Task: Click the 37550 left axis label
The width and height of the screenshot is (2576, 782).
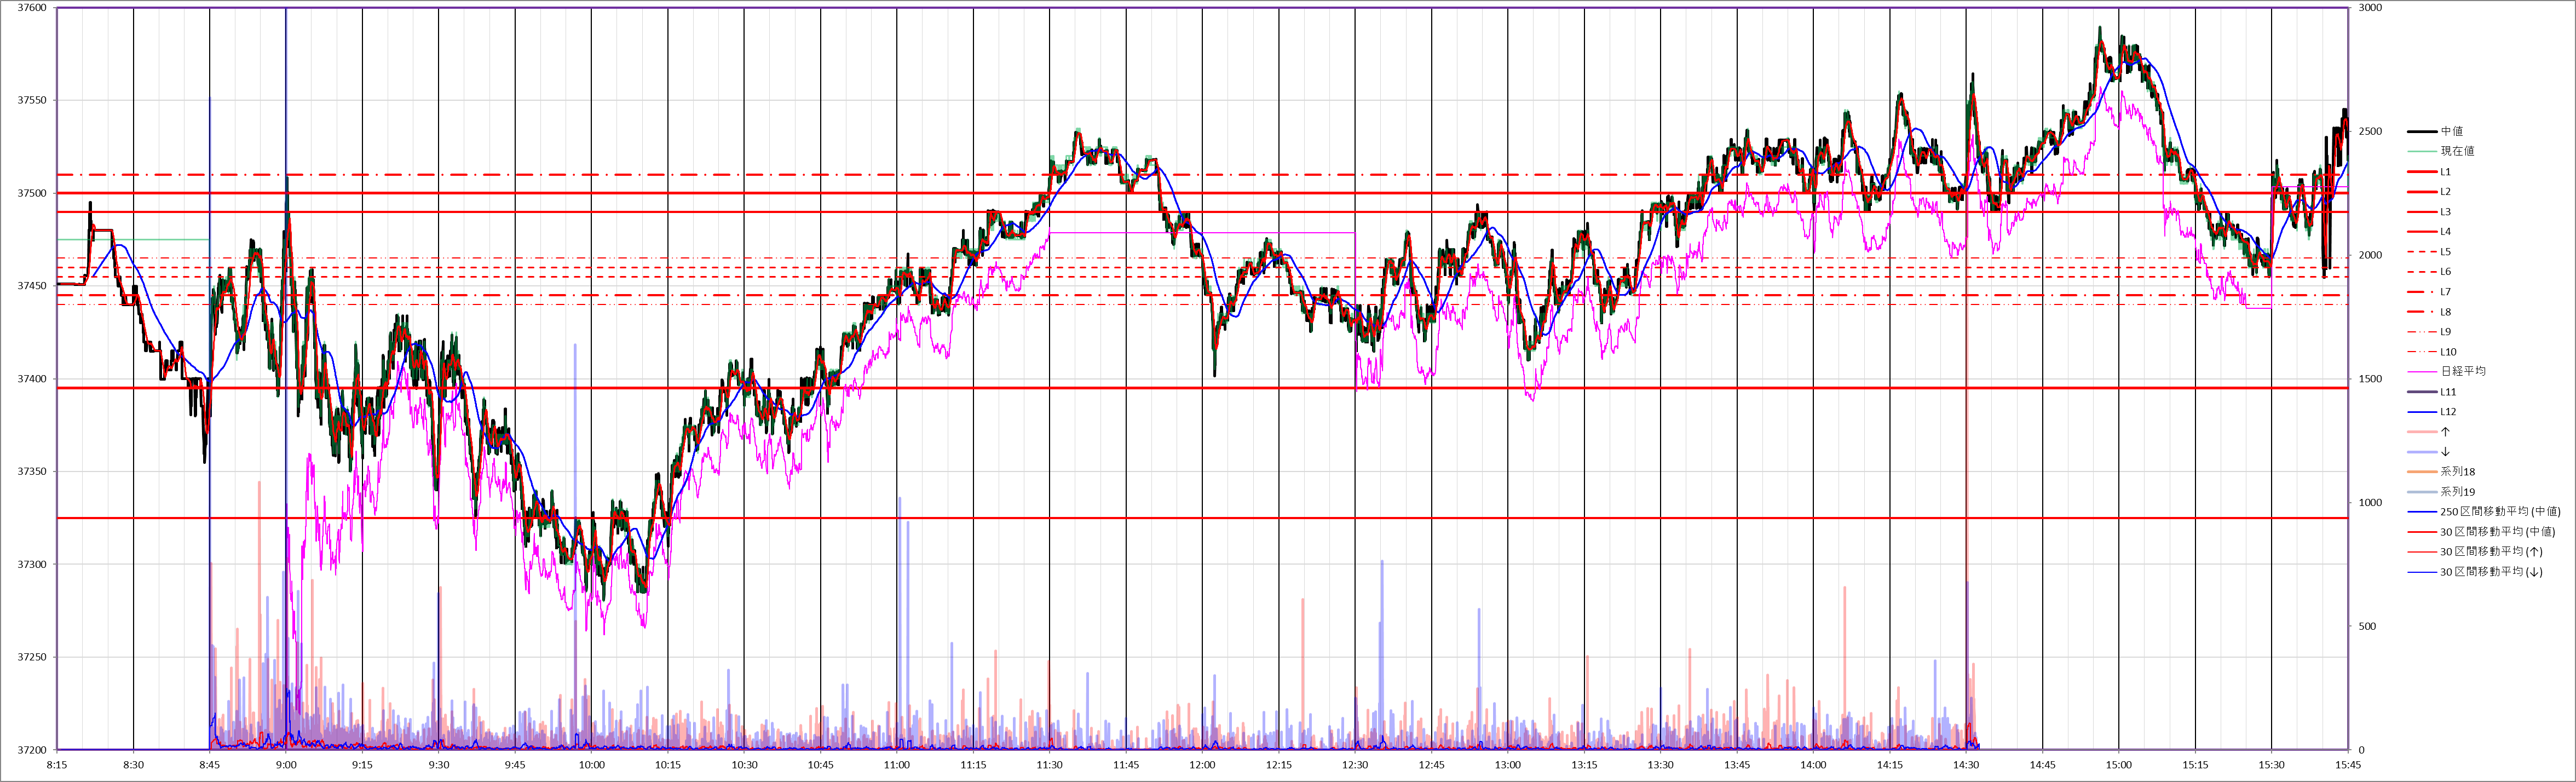Action: (x=32, y=101)
